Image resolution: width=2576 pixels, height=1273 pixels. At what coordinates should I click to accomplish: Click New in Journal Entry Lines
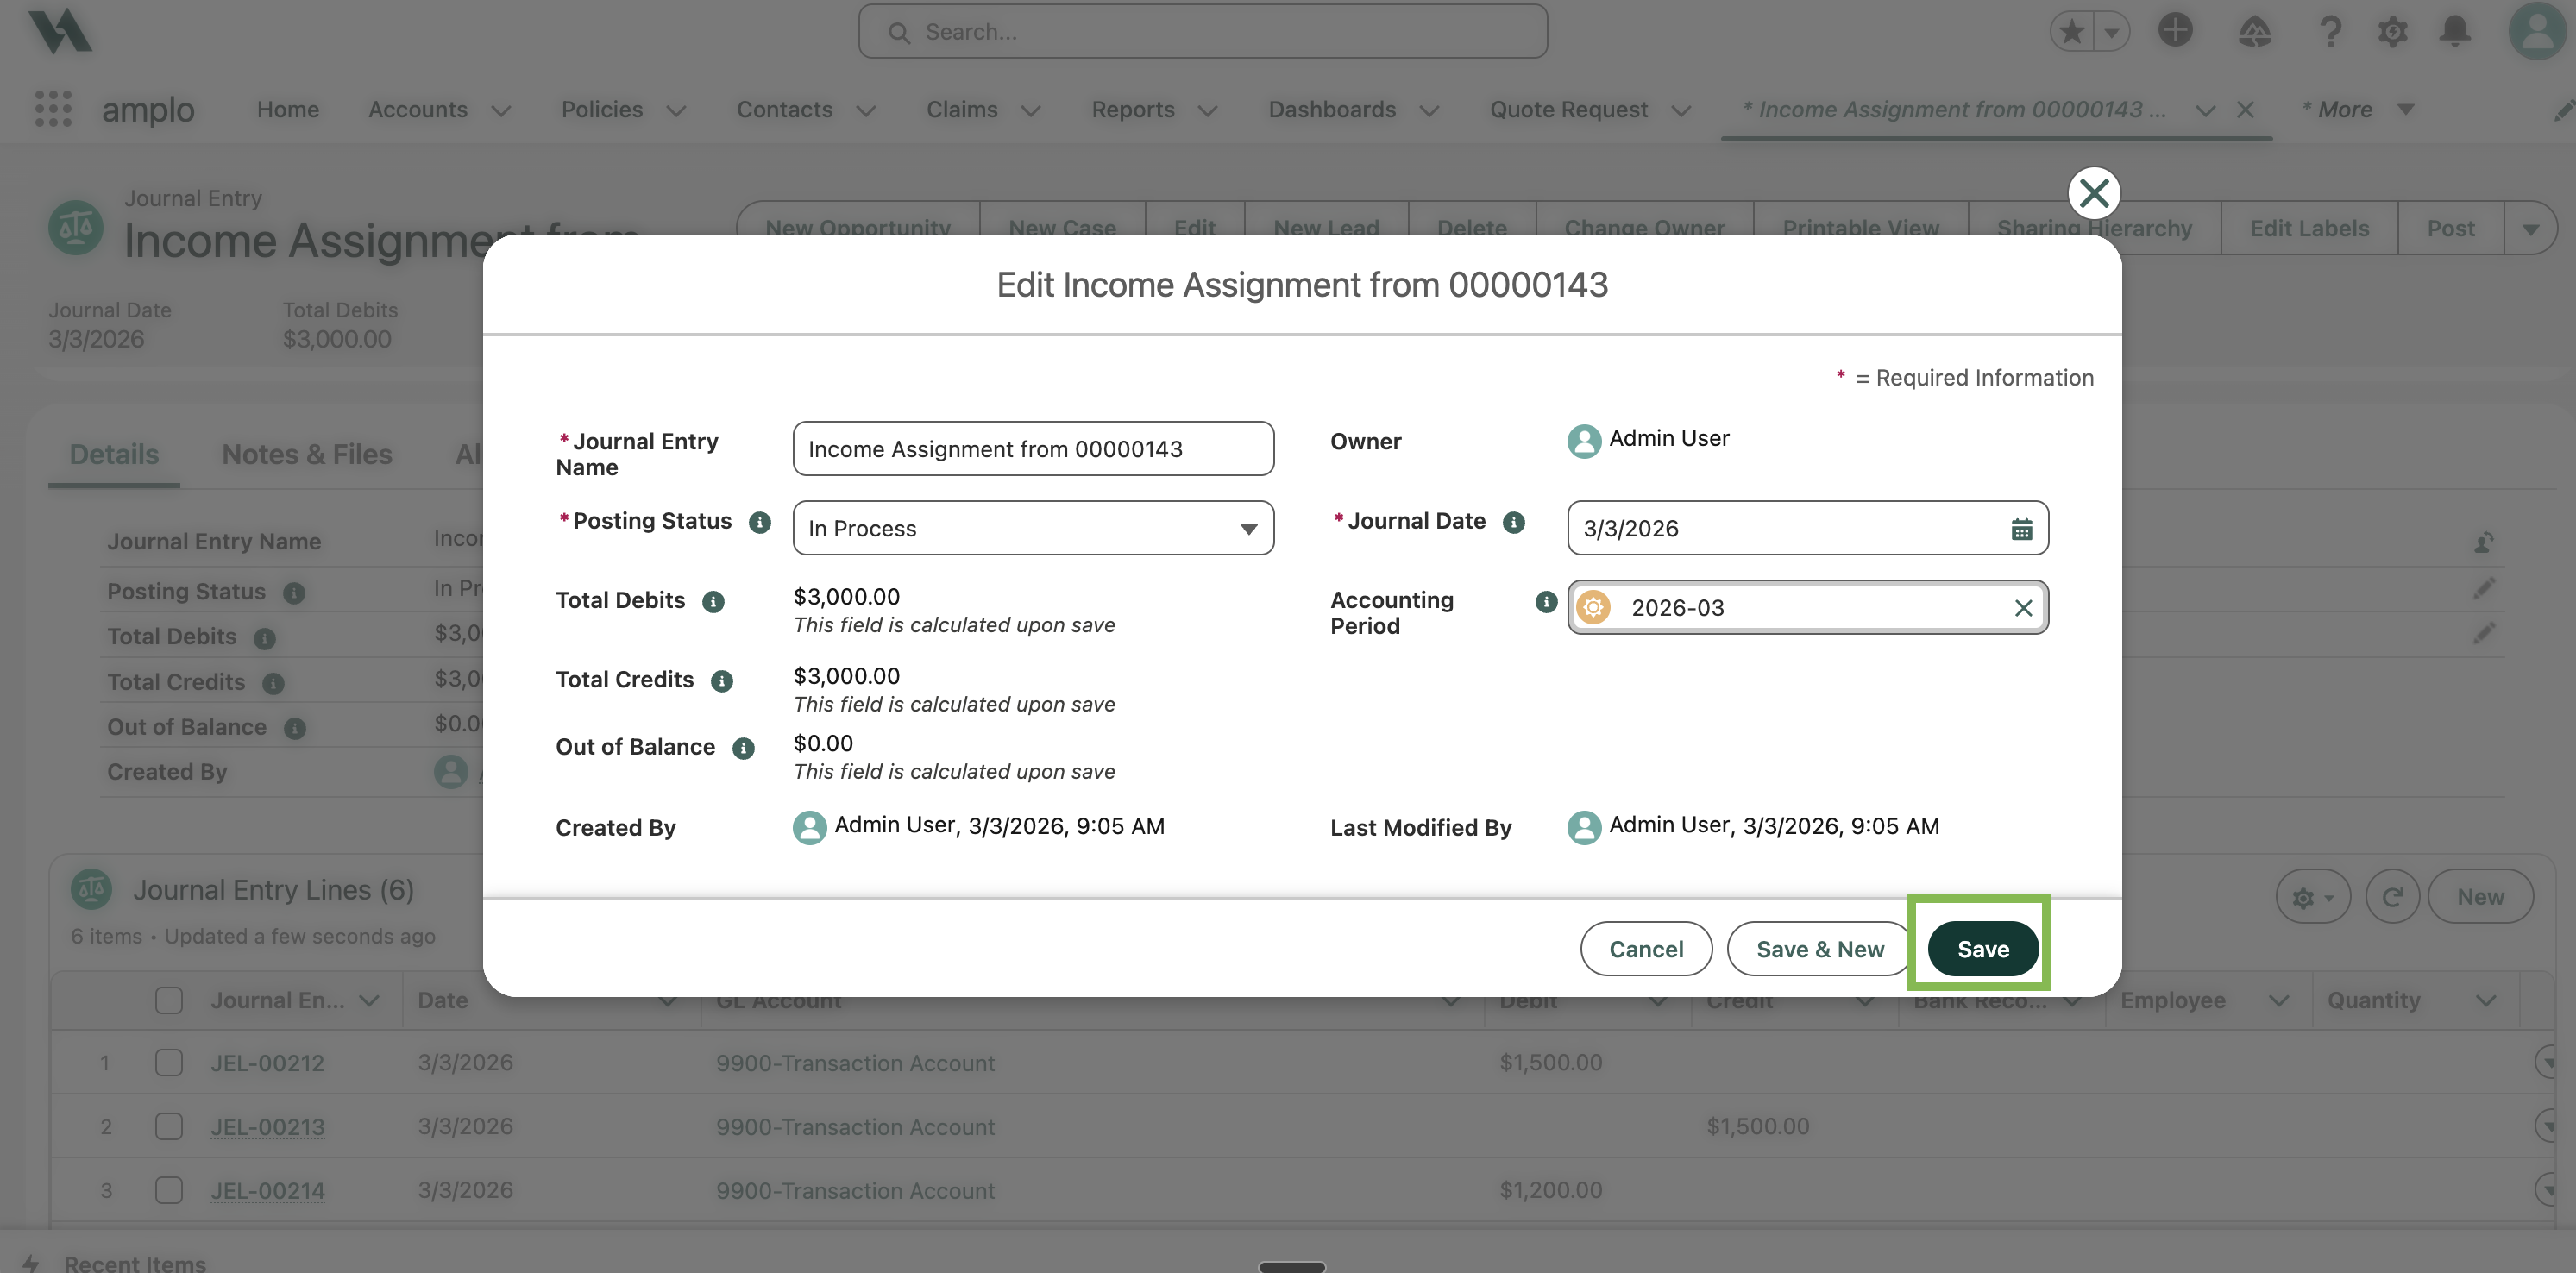2480,897
